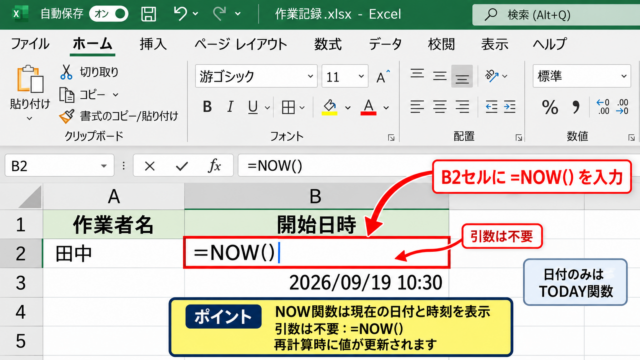The height and width of the screenshot is (360, 640).
Task: Toggle the AutoSave (自動保存) switch
Action: pos(109,14)
